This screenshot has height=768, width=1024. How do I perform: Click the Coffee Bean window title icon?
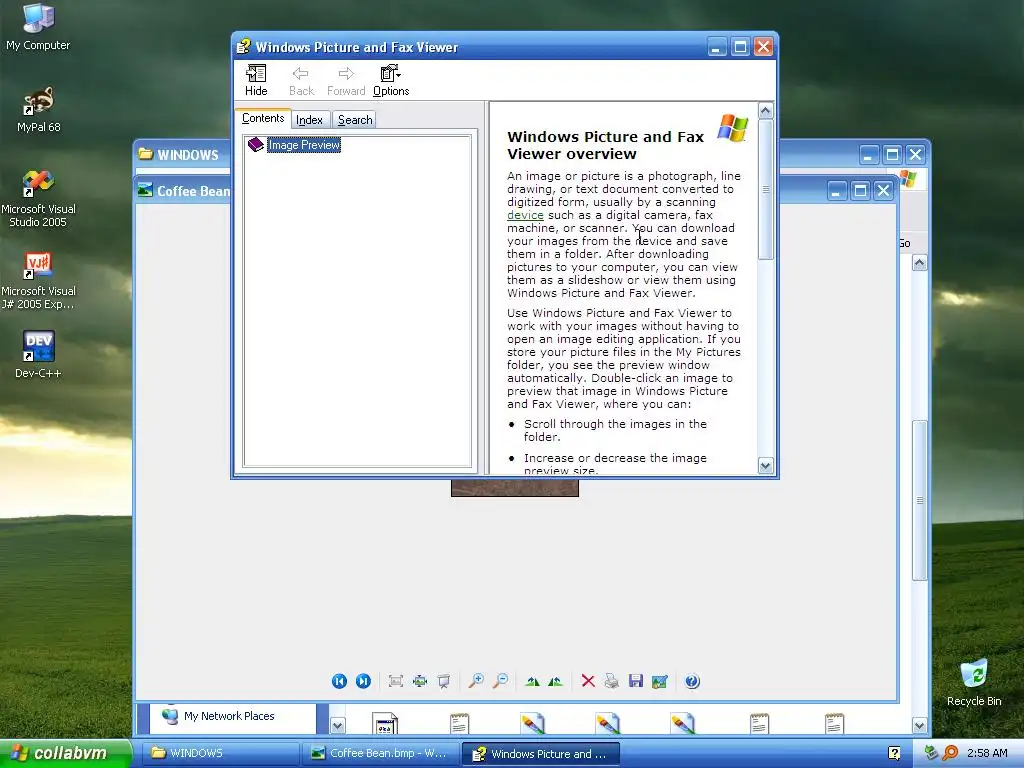tap(145, 190)
